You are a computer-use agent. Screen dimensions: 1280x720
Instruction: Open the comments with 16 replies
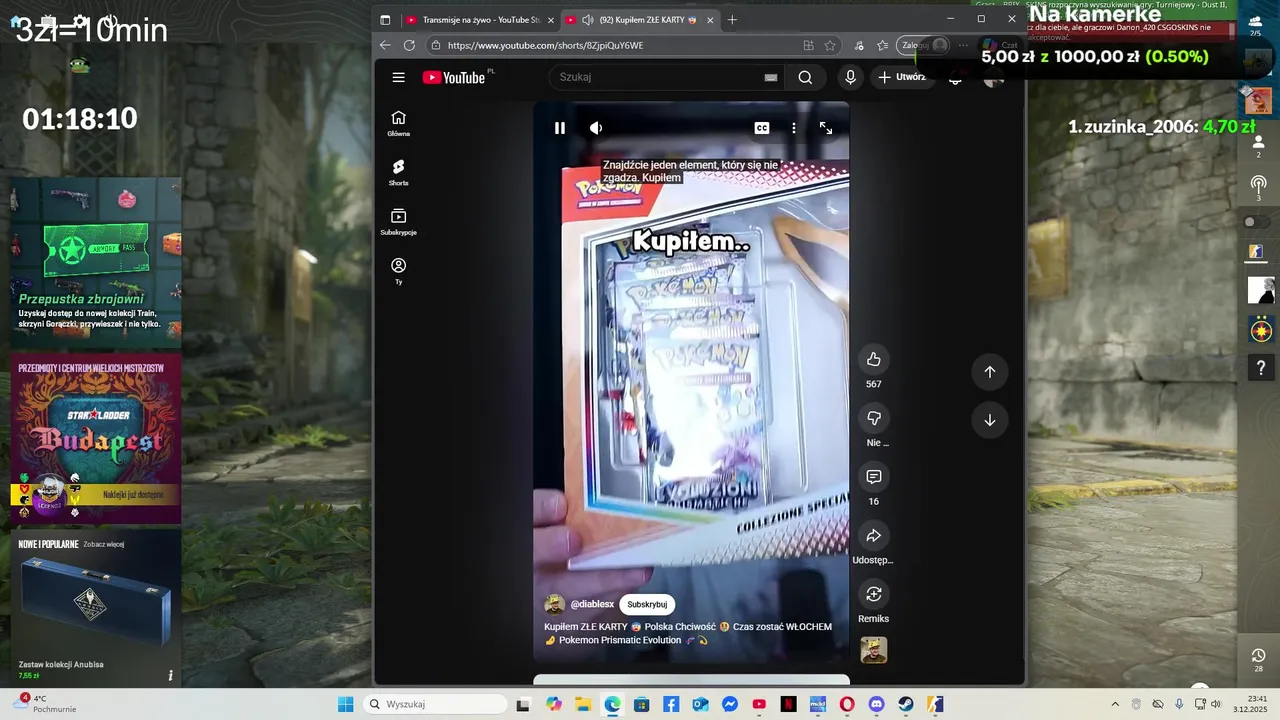tap(873, 477)
